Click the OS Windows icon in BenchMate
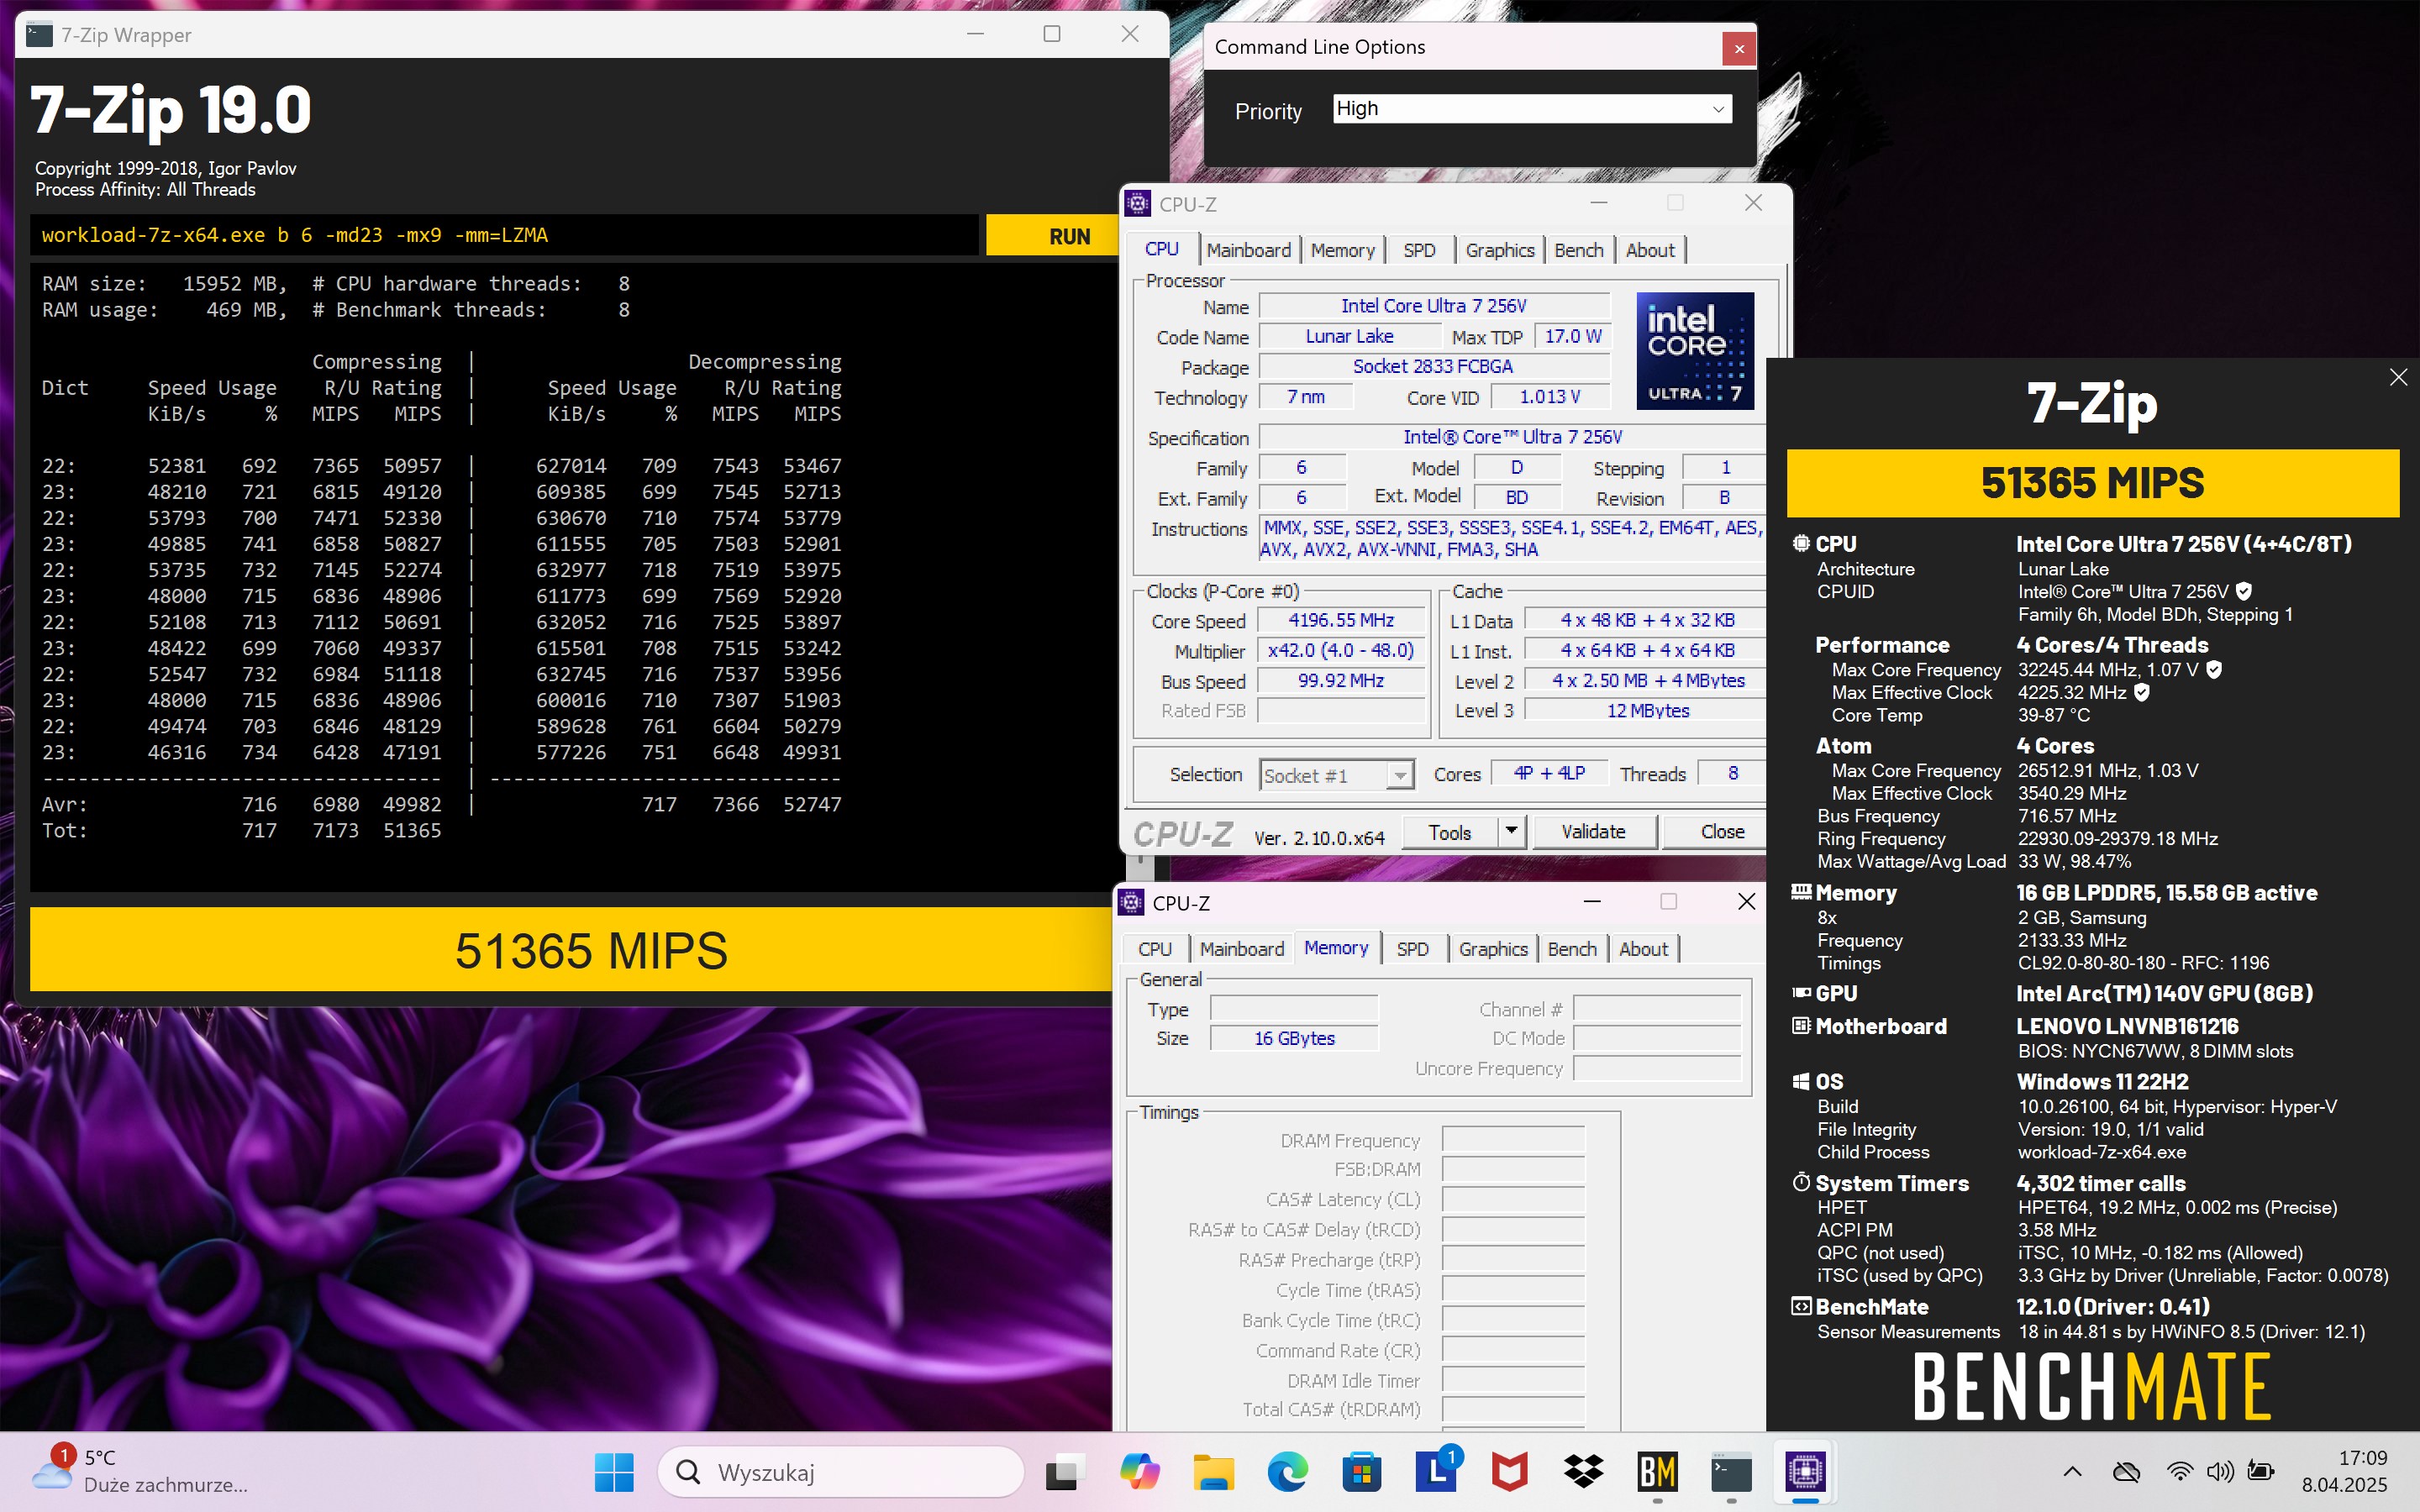Image resolution: width=2420 pixels, height=1512 pixels. 1801,1082
